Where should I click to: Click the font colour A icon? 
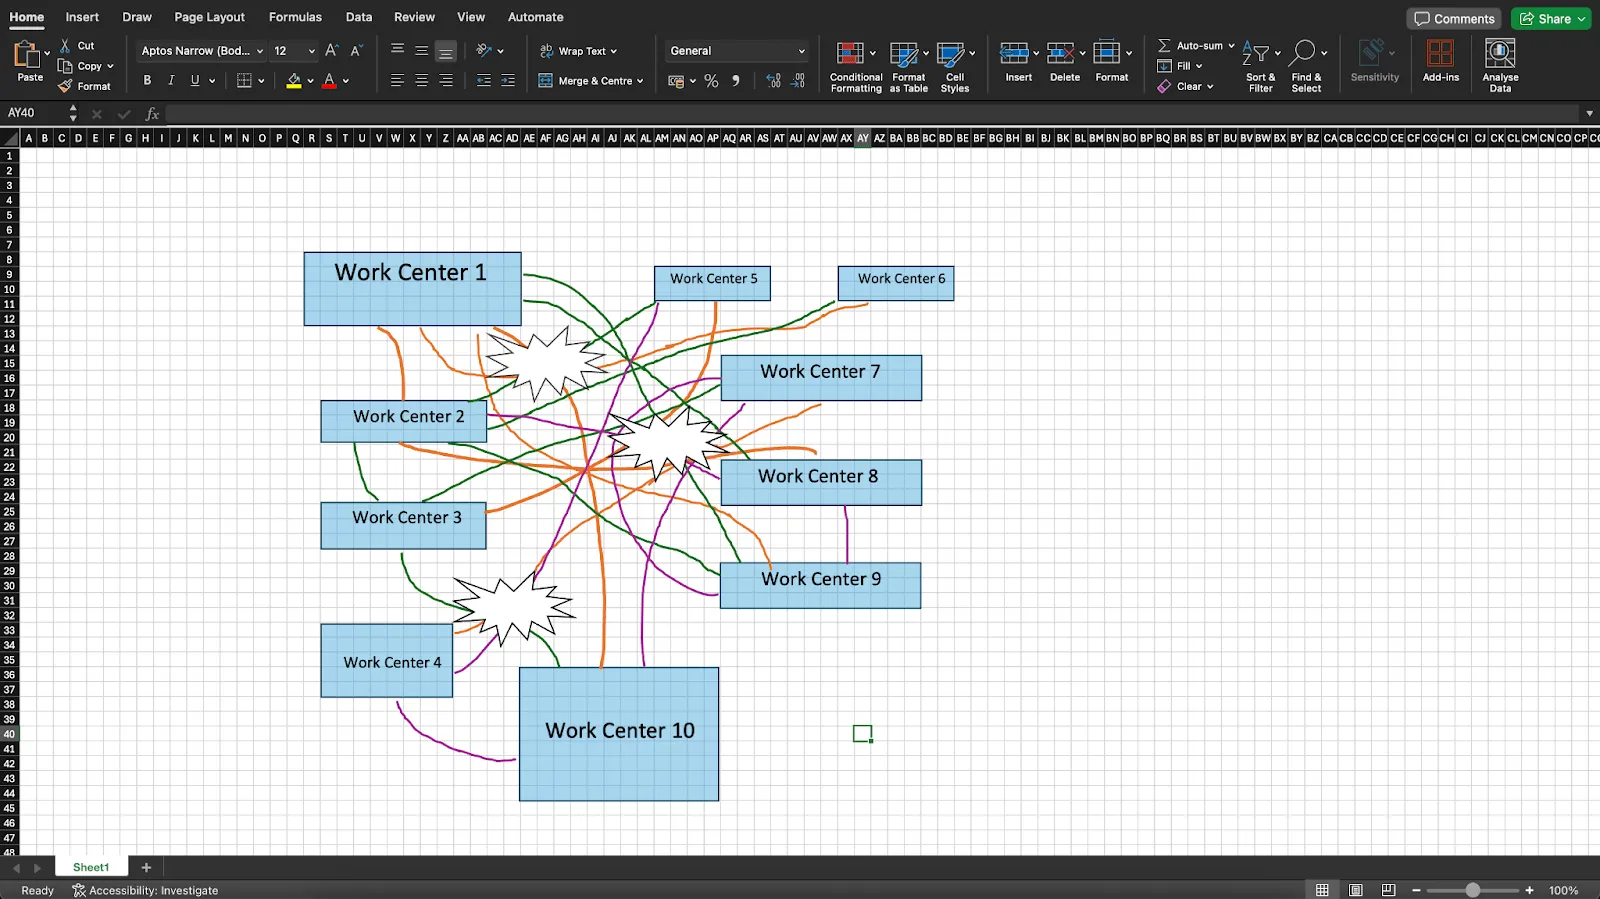coord(329,81)
